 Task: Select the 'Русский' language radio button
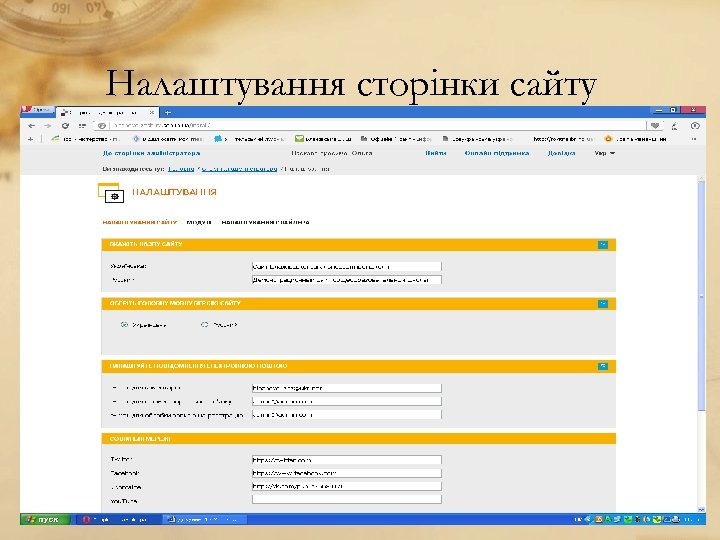205,325
